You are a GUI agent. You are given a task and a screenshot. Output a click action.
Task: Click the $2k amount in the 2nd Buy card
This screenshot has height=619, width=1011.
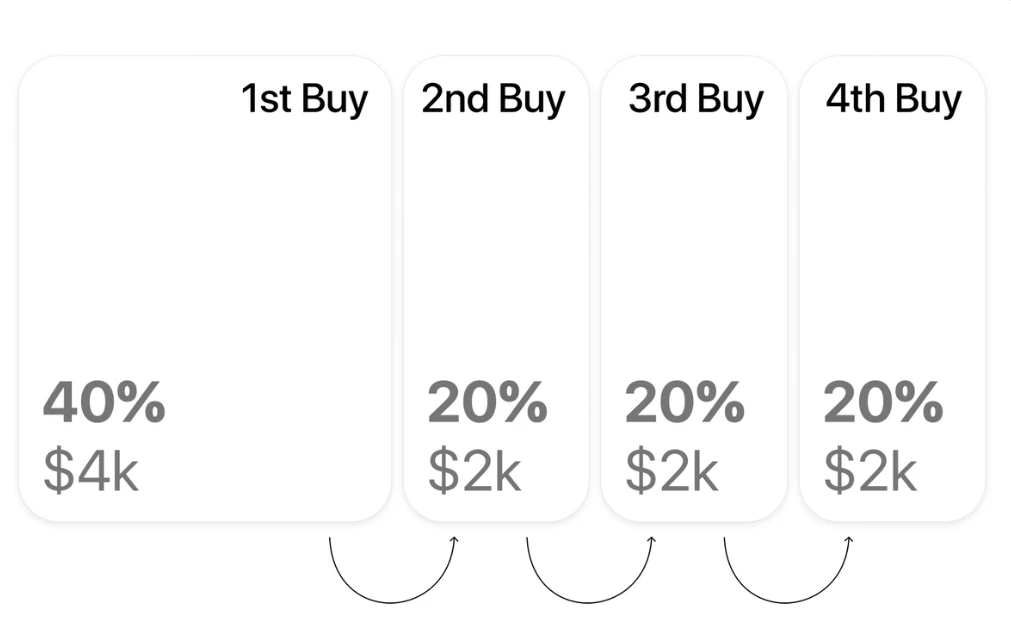coord(474,470)
